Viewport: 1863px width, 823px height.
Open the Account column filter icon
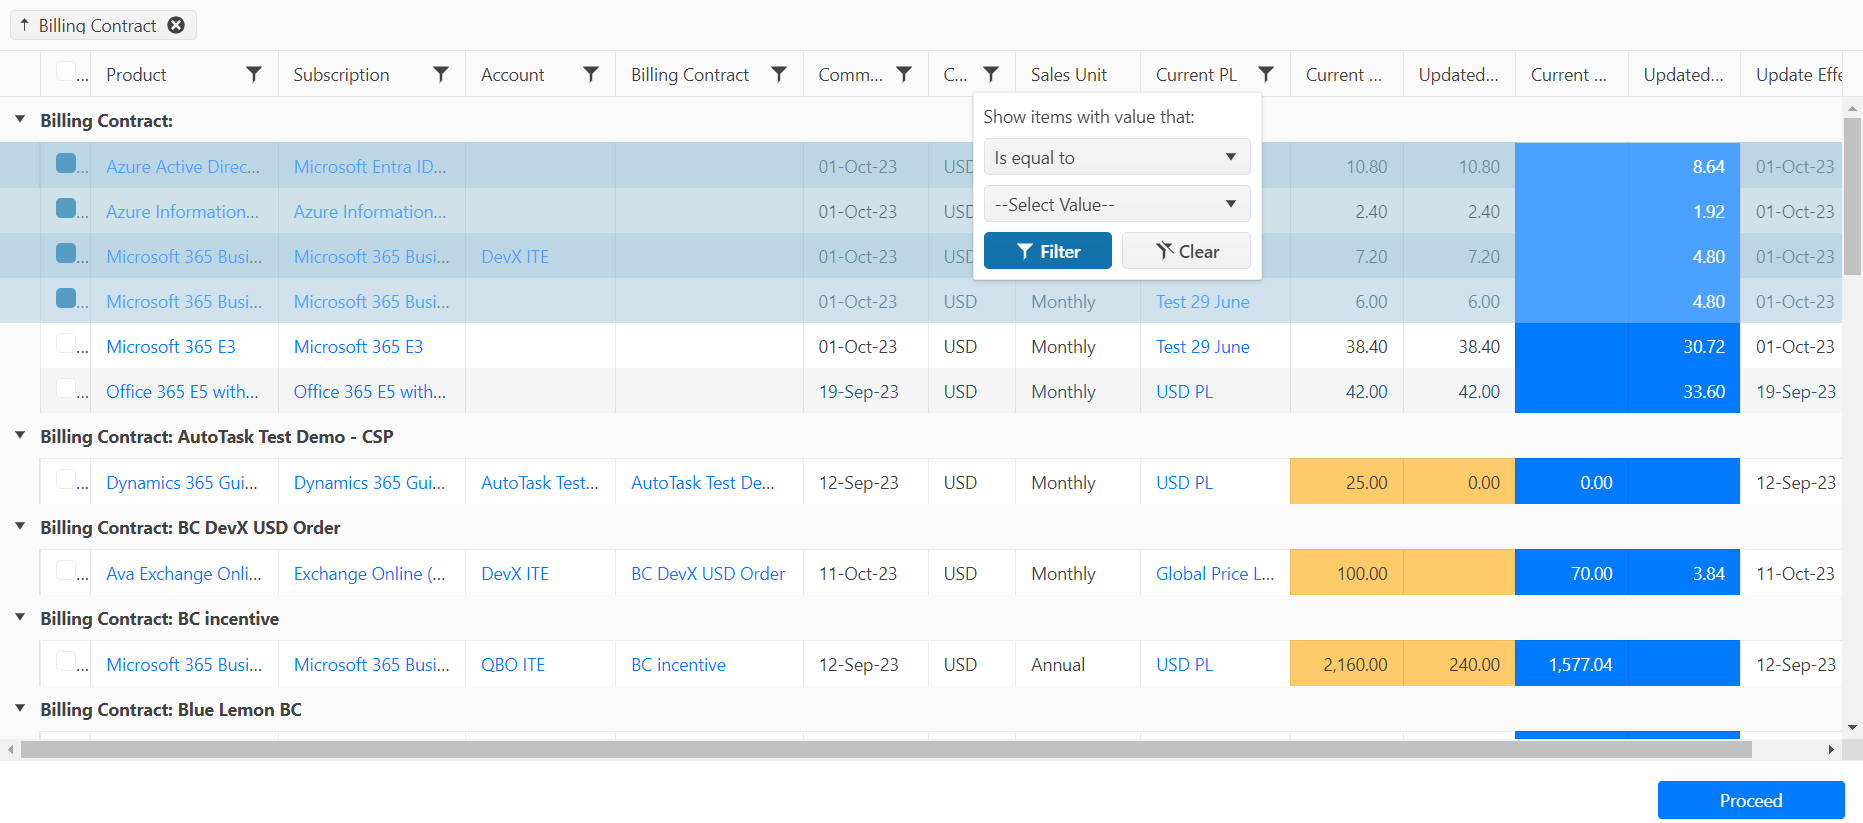[x=591, y=74]
